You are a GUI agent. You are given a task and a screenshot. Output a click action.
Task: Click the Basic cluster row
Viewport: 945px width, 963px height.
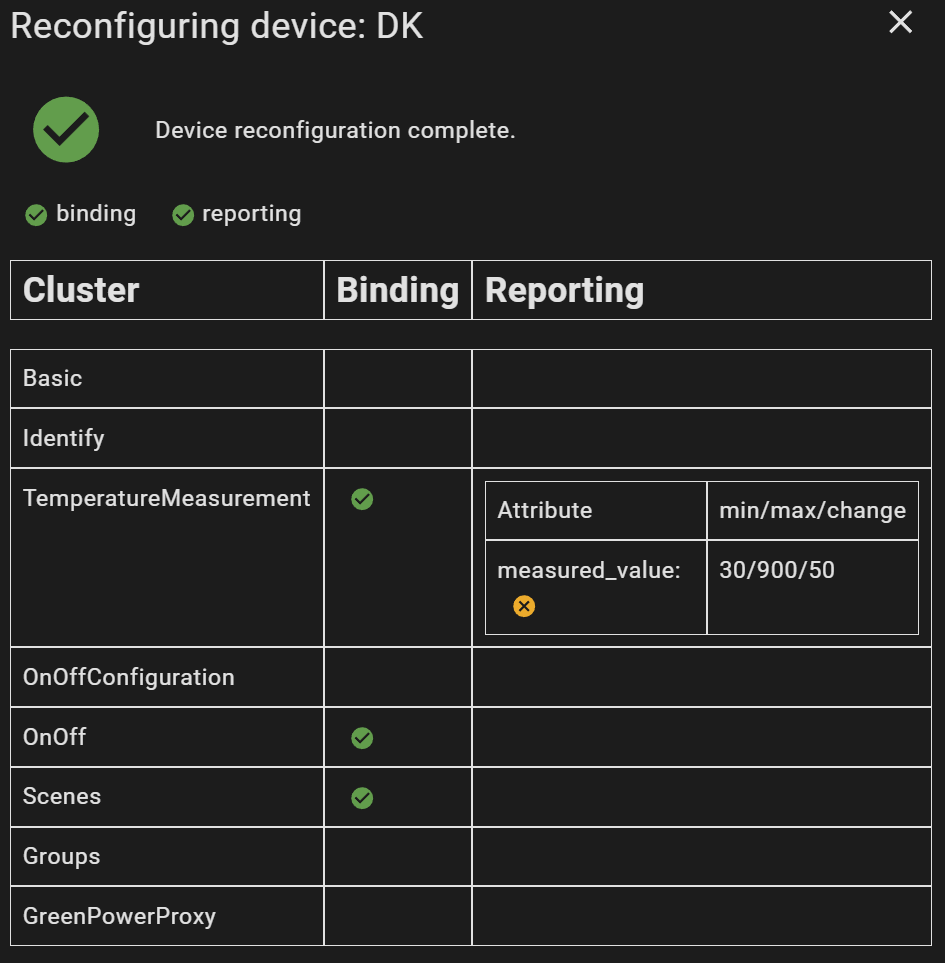[53, 378]
